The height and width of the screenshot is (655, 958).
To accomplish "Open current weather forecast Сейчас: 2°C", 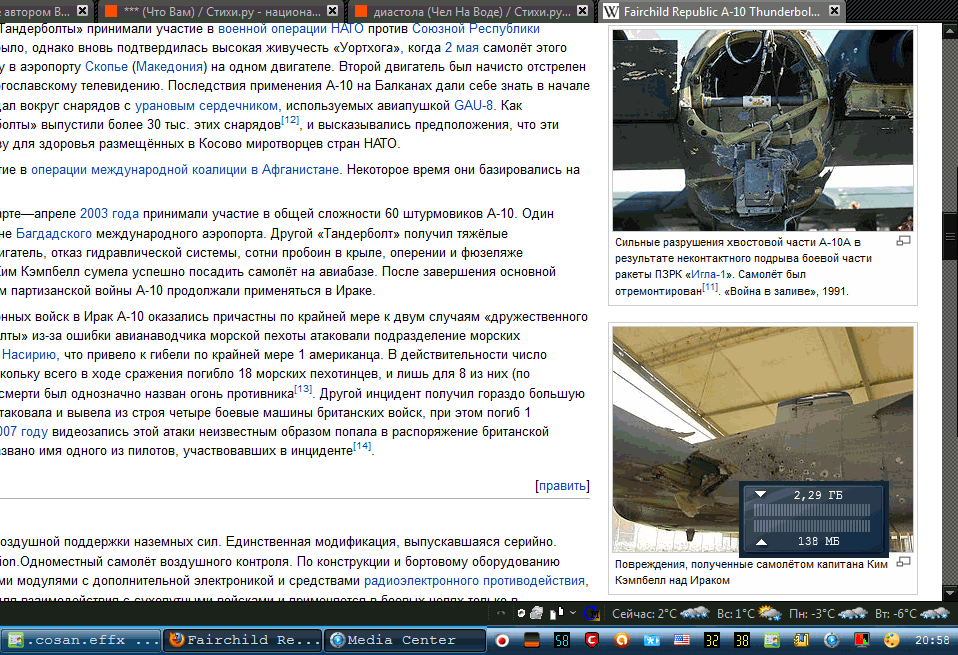I will click(644, 612).
